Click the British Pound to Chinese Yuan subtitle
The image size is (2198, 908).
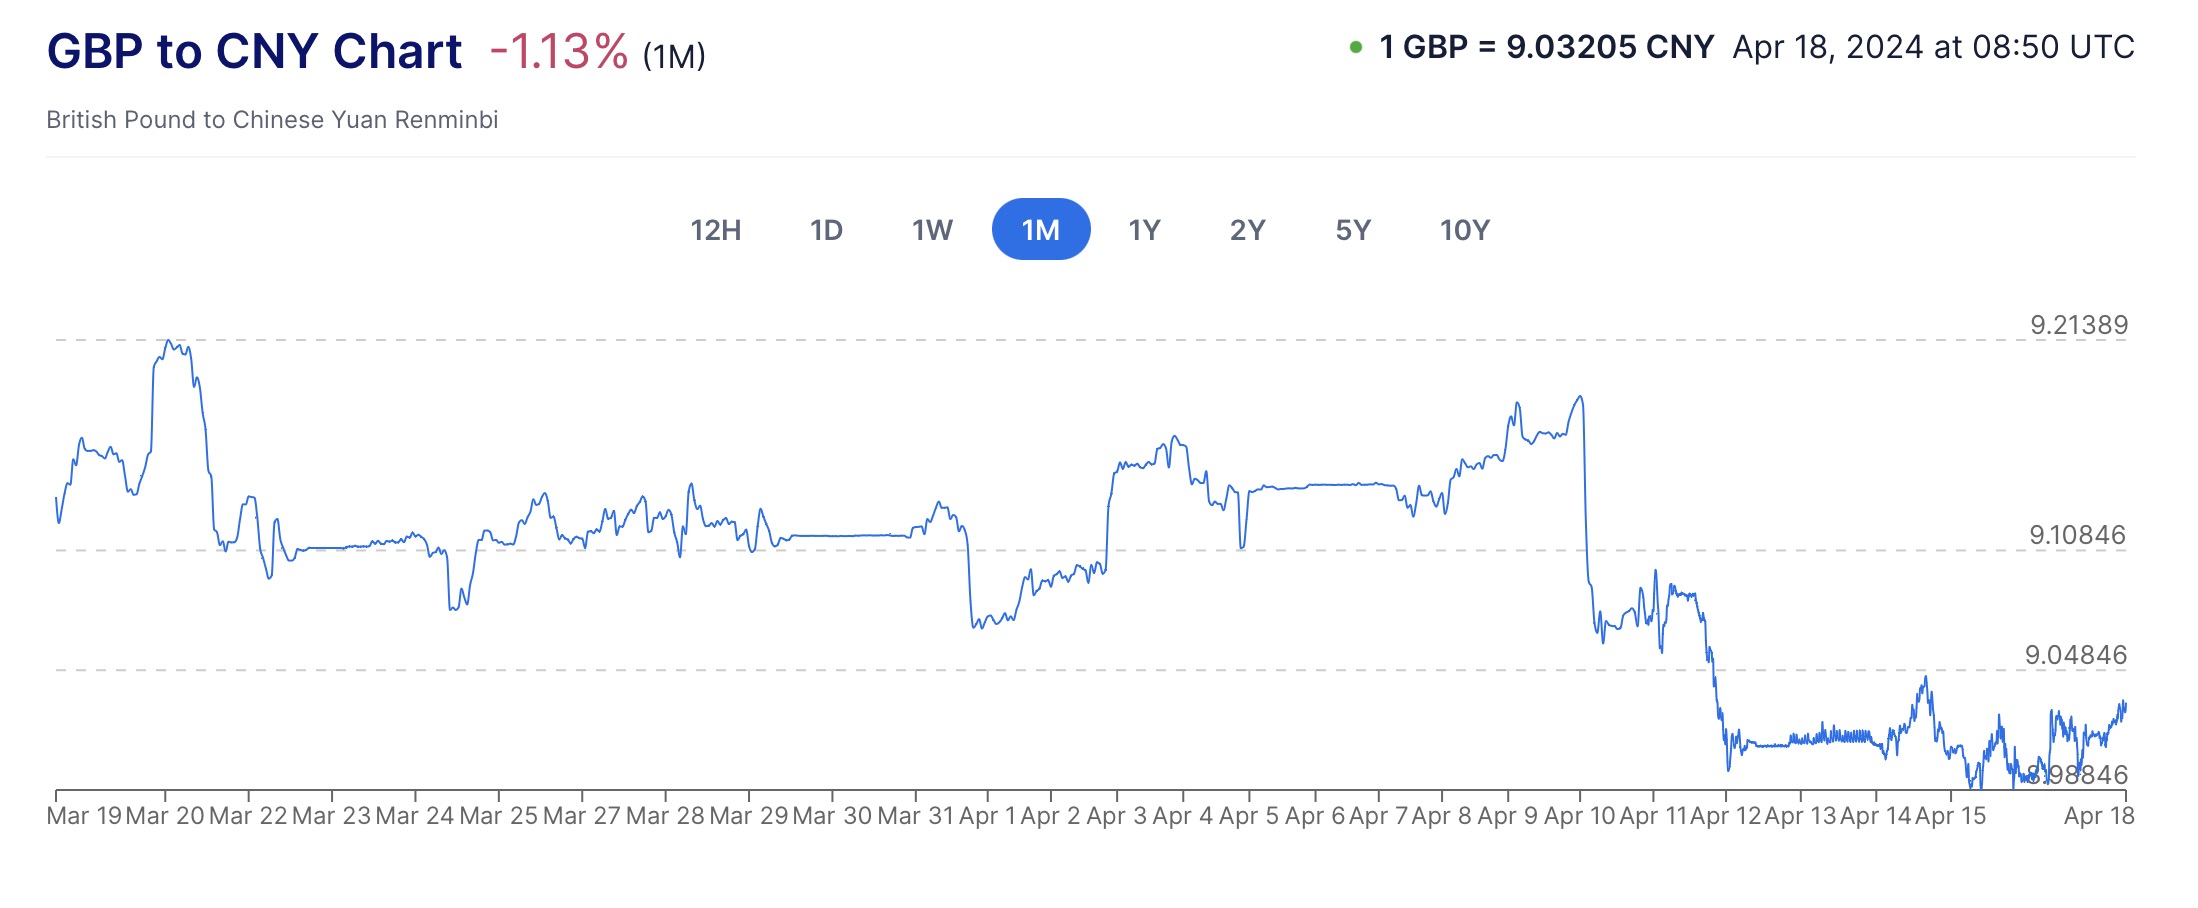(272, 120)
